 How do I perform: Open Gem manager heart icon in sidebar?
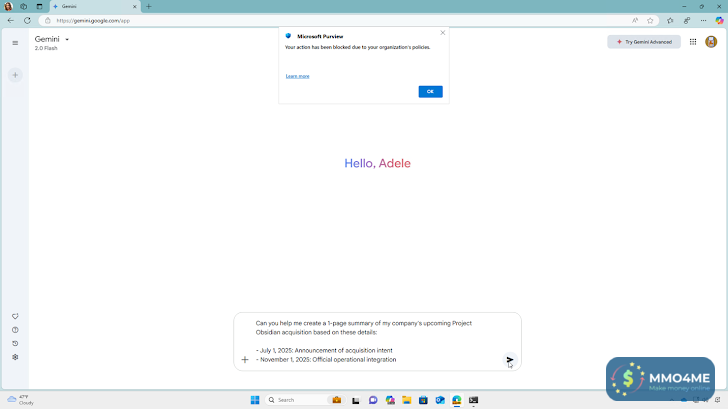(15, 316)
